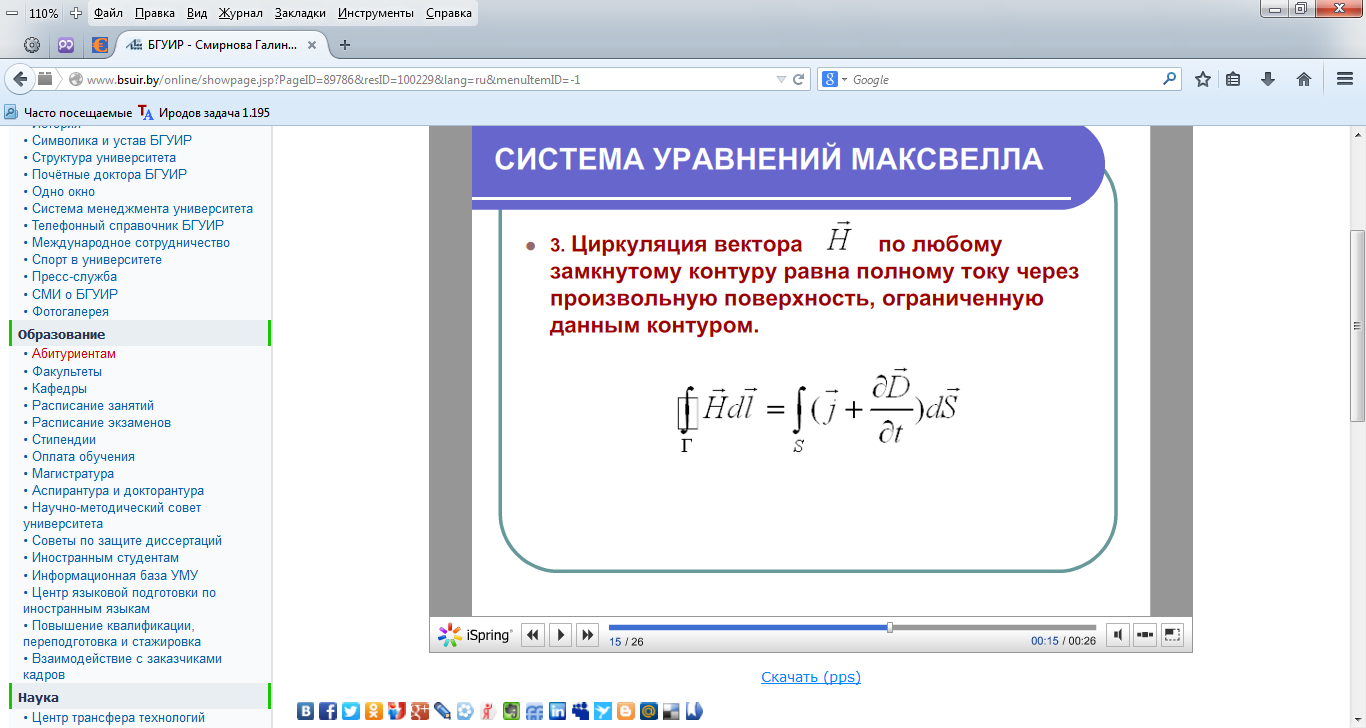Screen dimensions: 1366x728
Task: Open the search engine selector dropdown
Action: tap(832, 80)
